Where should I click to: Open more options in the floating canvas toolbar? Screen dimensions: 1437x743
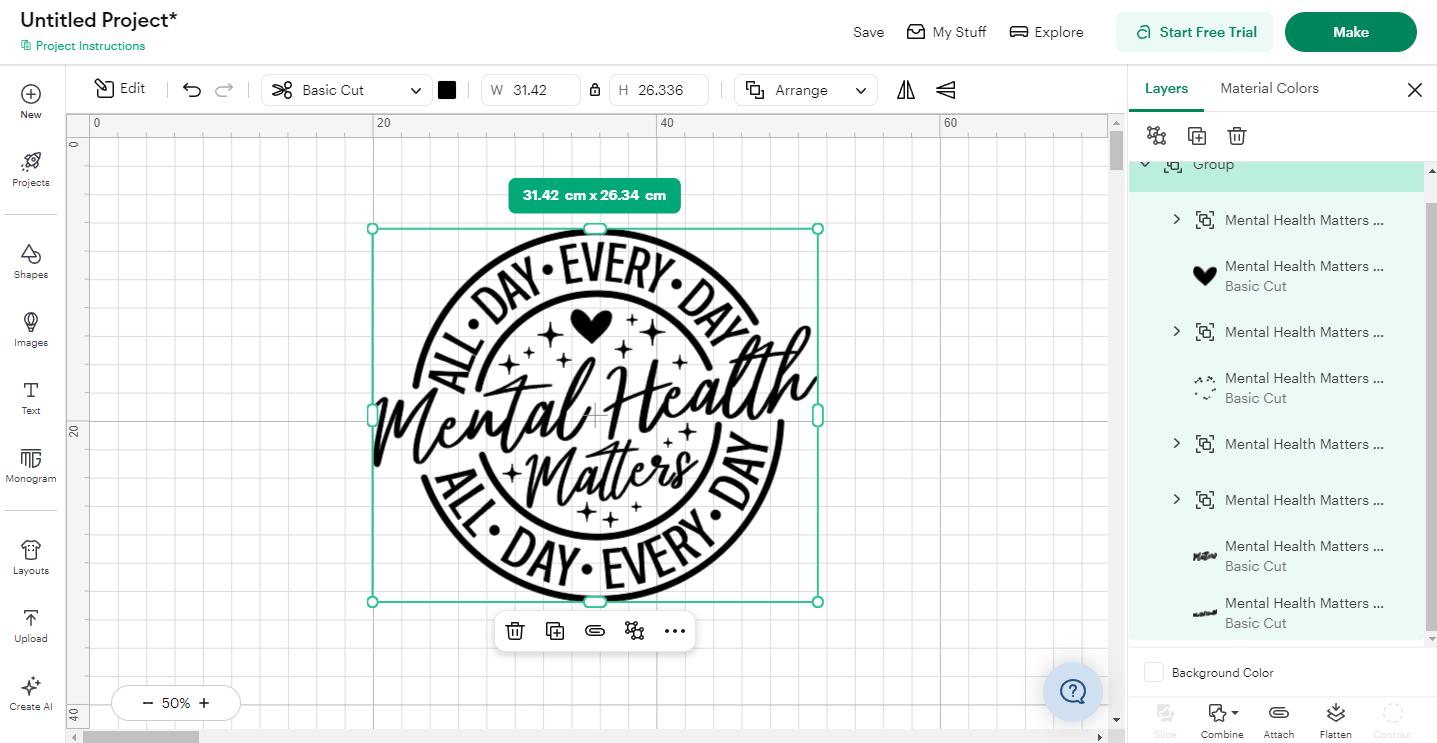(675, 631)
